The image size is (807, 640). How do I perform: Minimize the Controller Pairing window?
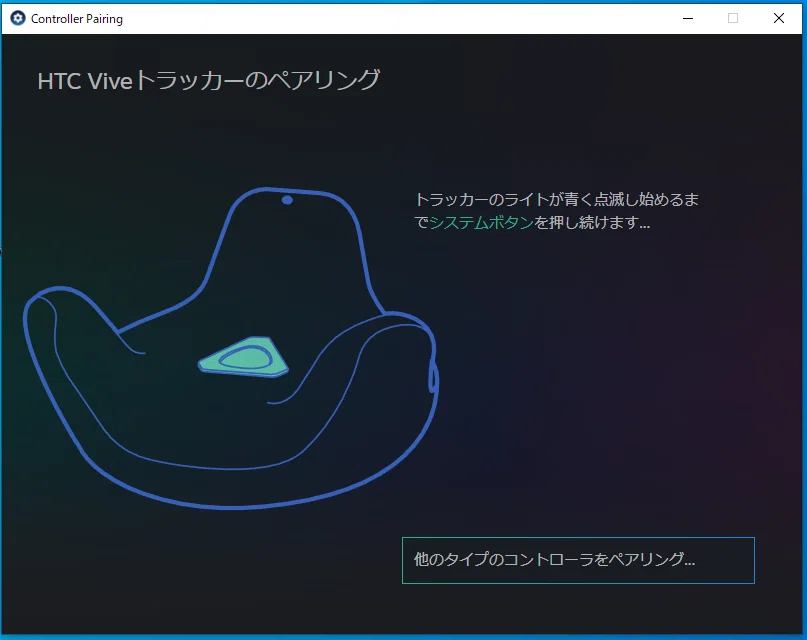(688, 19)
